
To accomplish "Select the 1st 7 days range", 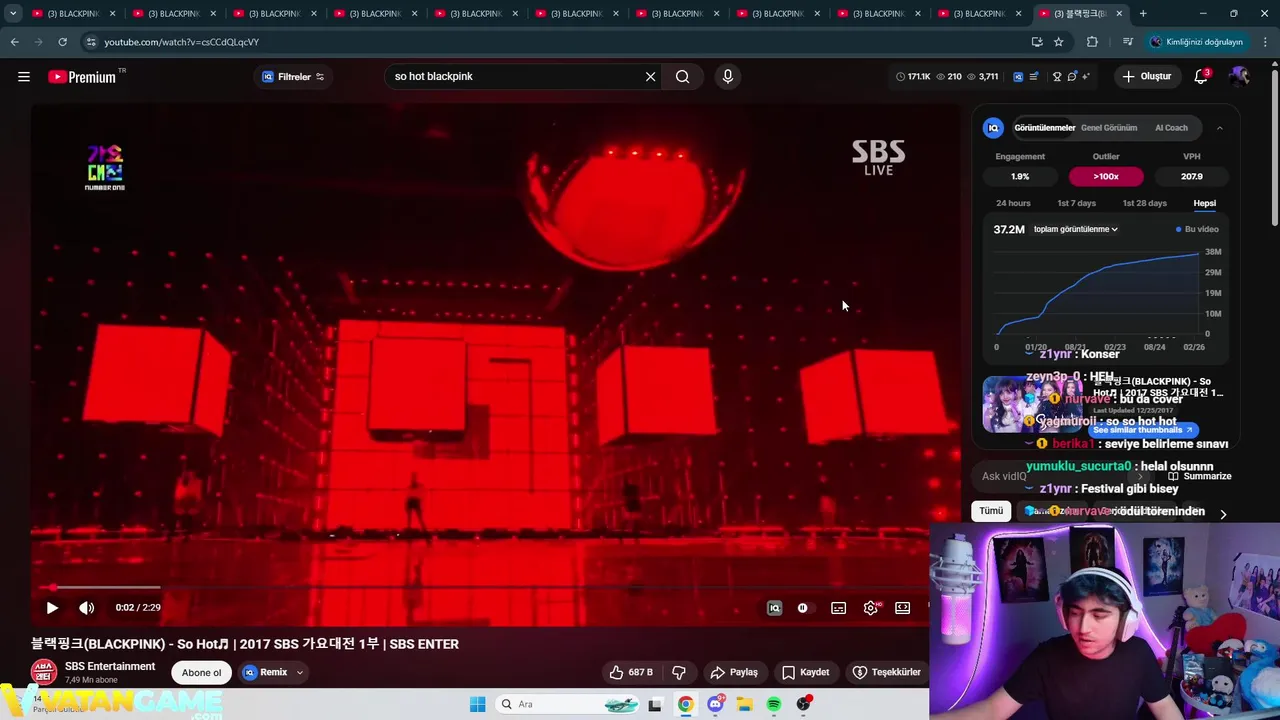I will click(x=1077, y=203).
